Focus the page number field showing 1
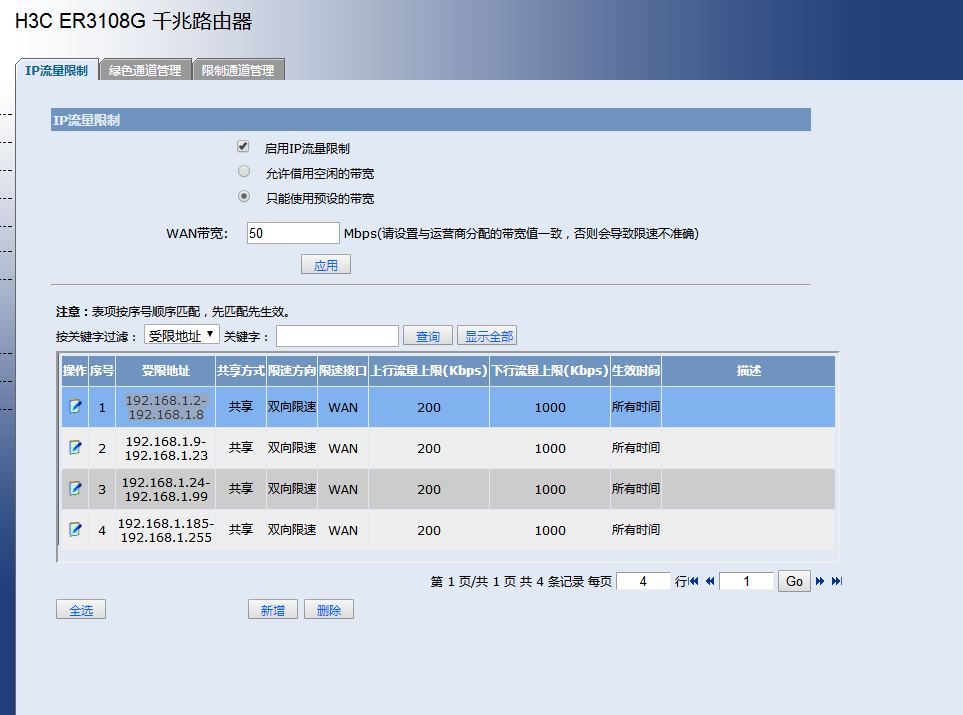Screen dimensions: 963x715 [x=746, y=581]
